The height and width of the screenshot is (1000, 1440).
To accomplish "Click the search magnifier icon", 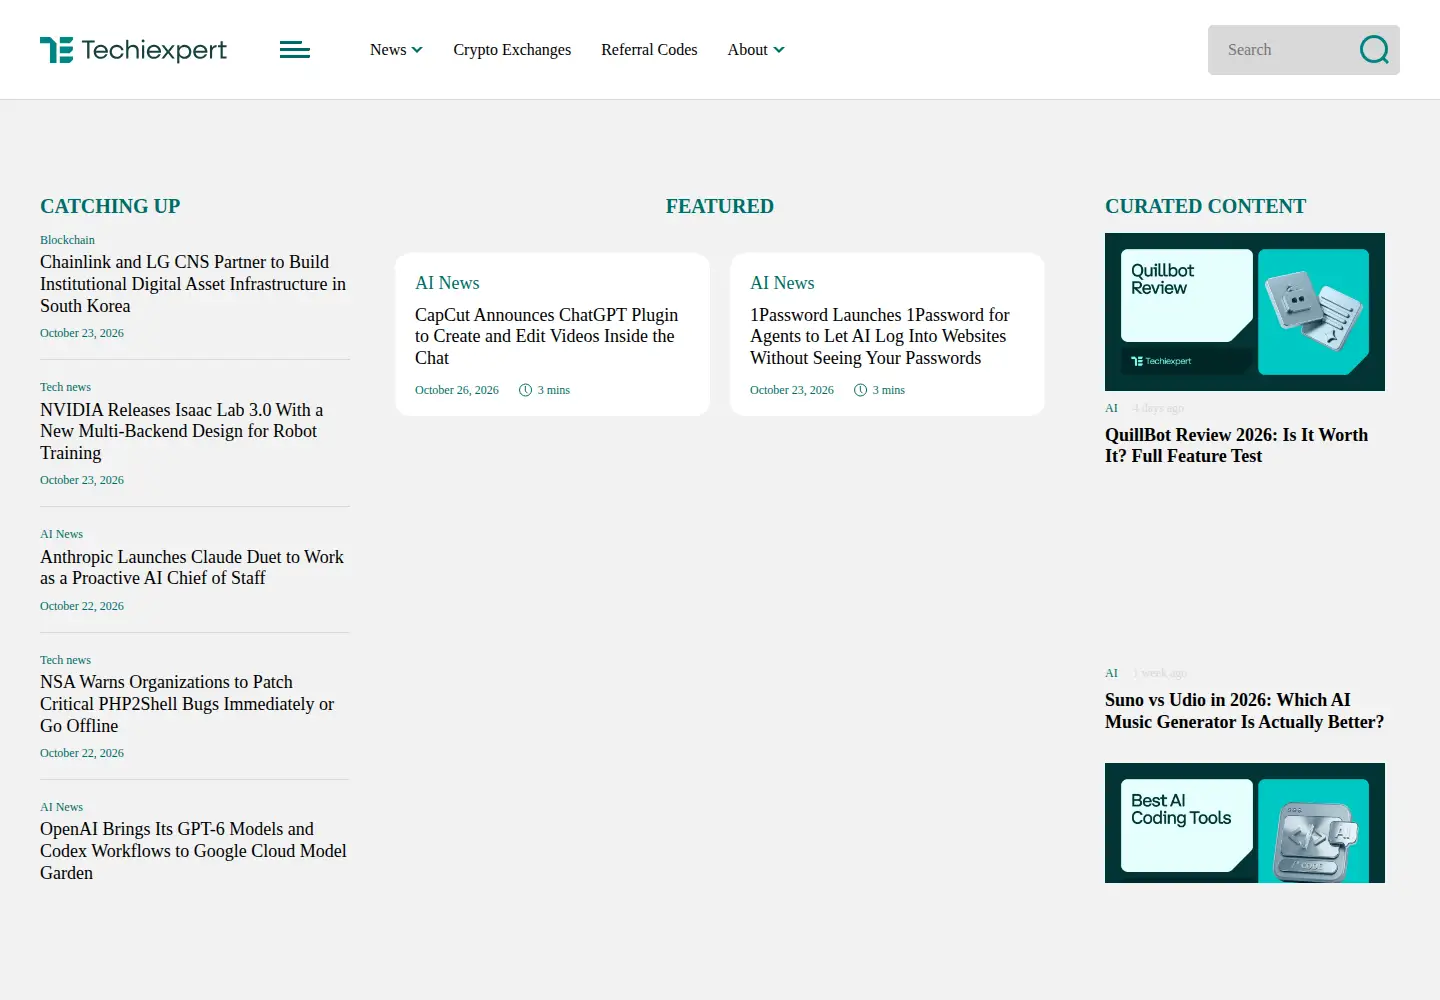I will pyautogui.click(x=1374, y=50).
